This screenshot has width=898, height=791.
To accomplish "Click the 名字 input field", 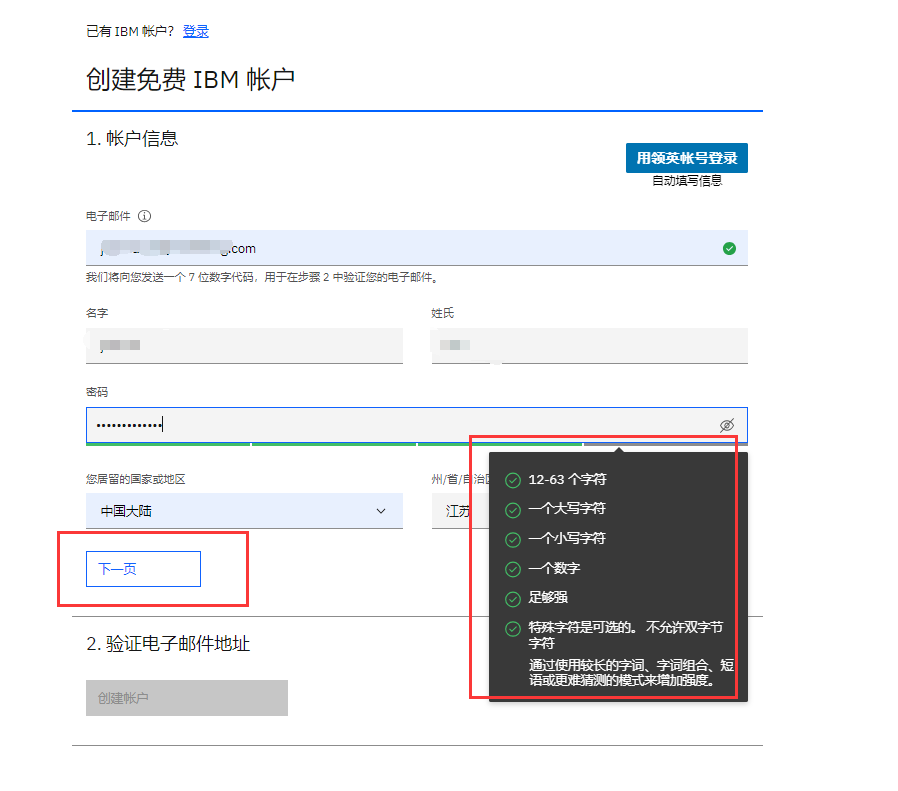I will [245, 345].
